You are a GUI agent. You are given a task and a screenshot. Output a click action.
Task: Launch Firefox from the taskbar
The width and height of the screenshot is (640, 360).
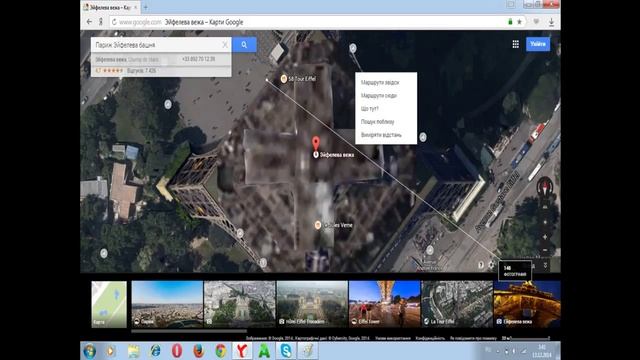[199, 351]
